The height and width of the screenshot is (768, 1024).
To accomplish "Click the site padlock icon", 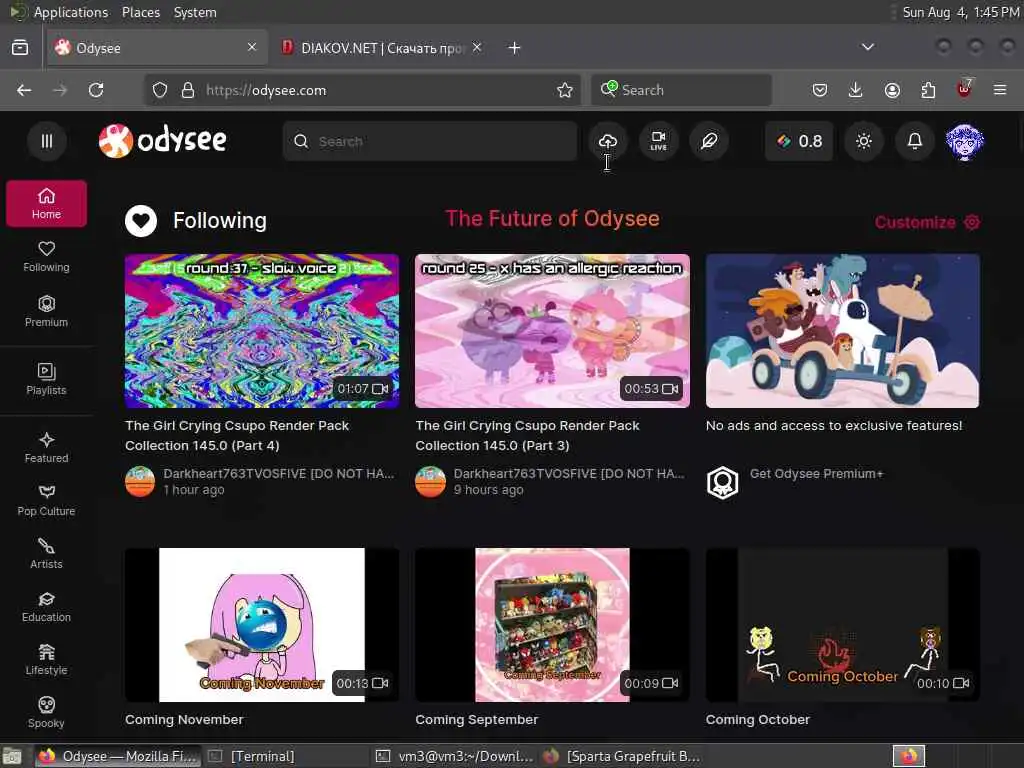I will (x=187, y=90).
